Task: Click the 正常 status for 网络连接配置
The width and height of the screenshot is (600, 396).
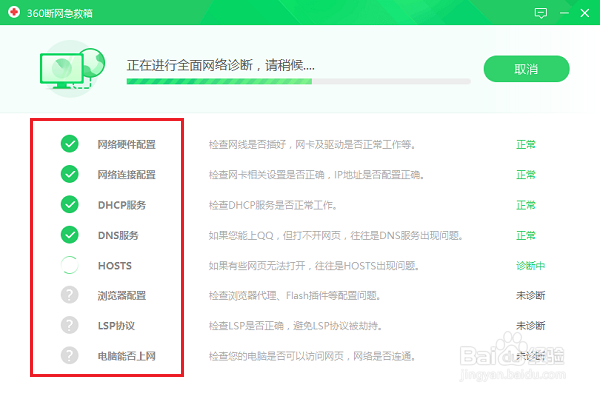Action: [526, 174]
